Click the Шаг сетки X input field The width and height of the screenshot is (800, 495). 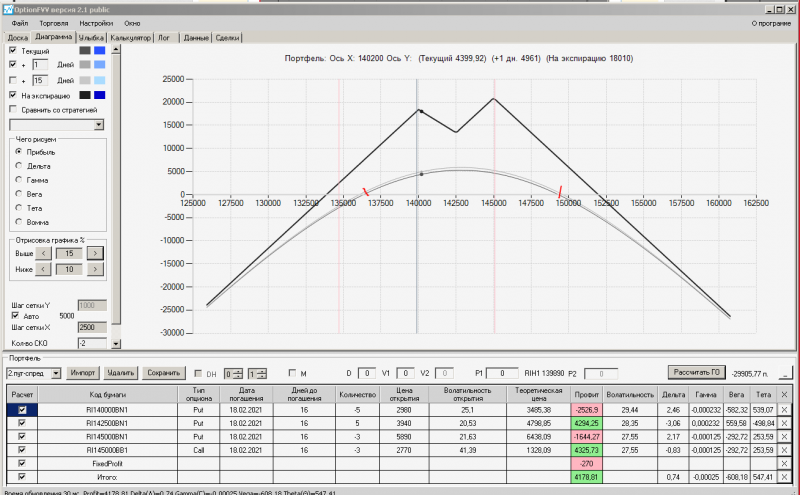coord(92,327)
